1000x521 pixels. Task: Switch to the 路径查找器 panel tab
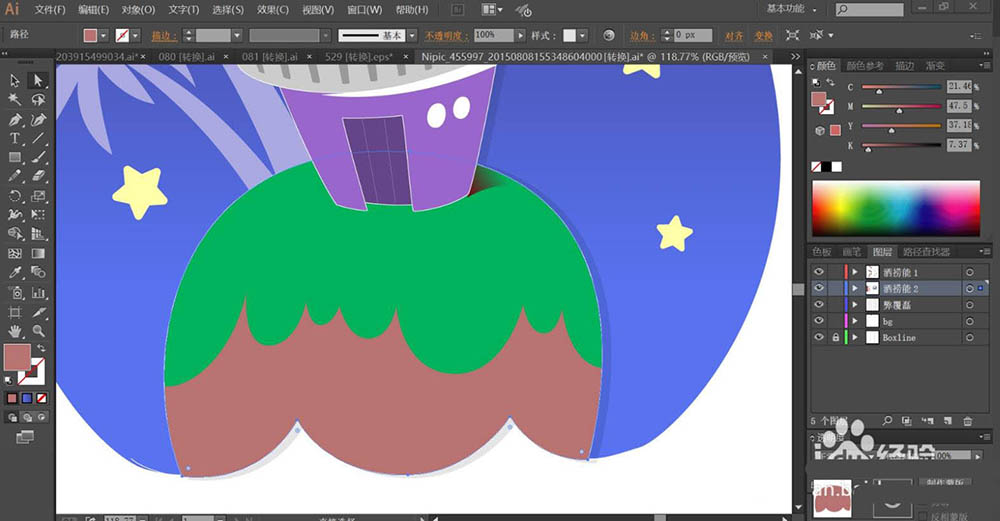[926, 253]
